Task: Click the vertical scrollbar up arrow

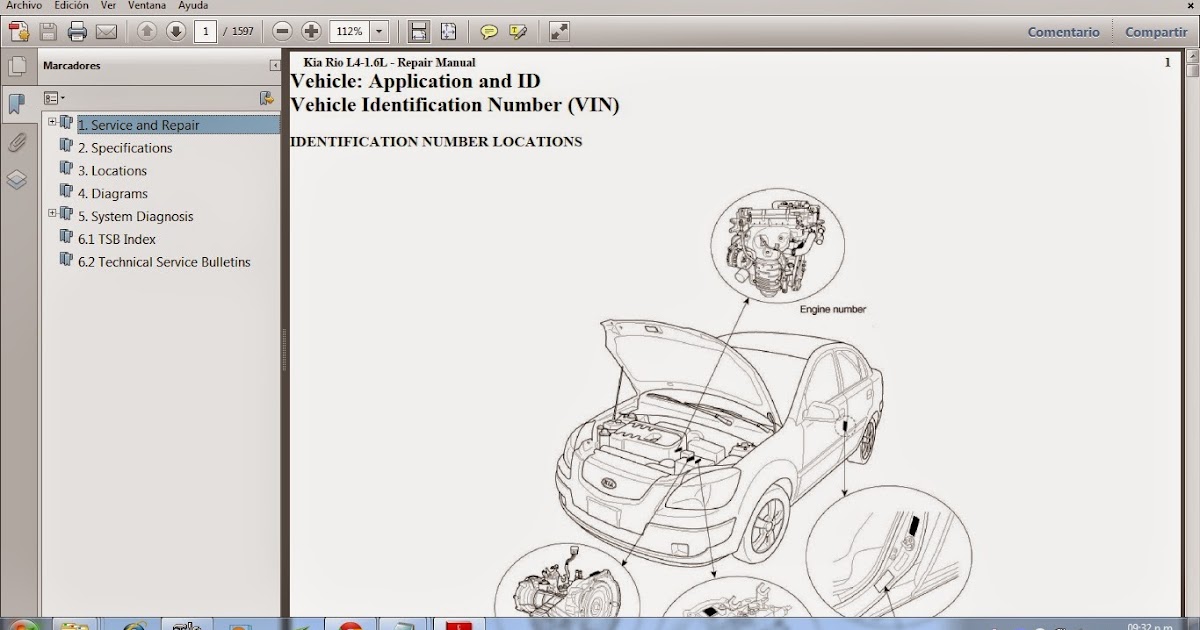Action: point(1192,58)
